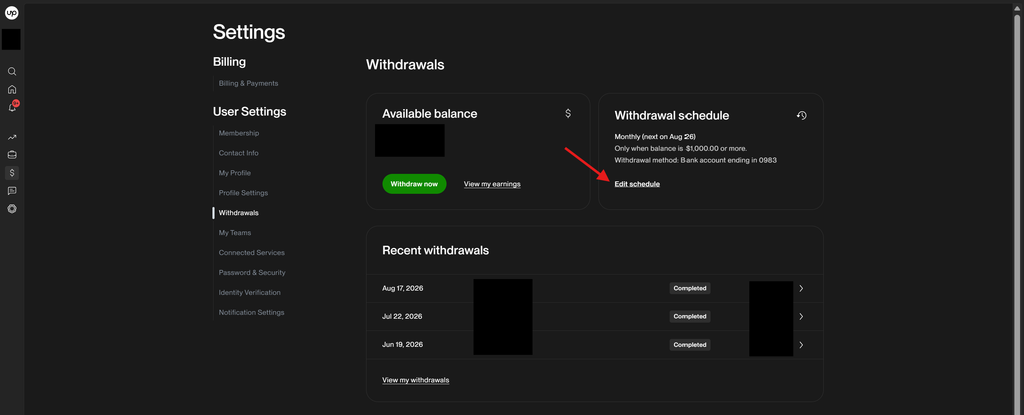Select Password & Security menu item
The height and width of the screenshot is (415, 1024).
point(252,273)
